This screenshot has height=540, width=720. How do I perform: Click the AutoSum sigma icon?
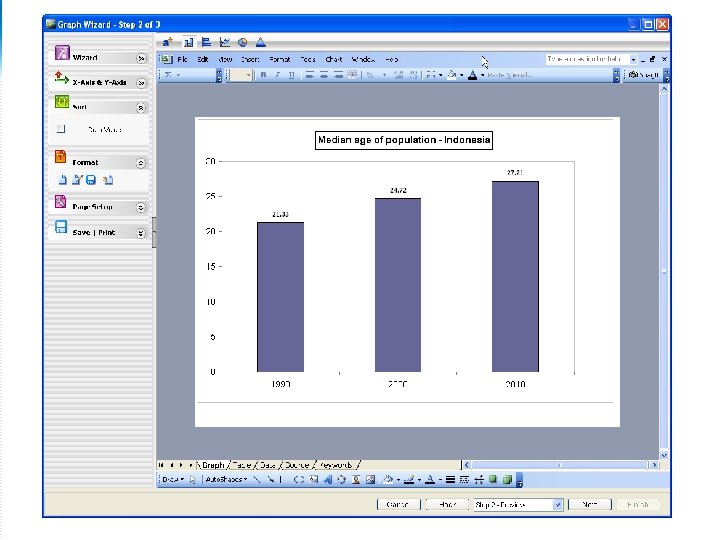[168, 74]
